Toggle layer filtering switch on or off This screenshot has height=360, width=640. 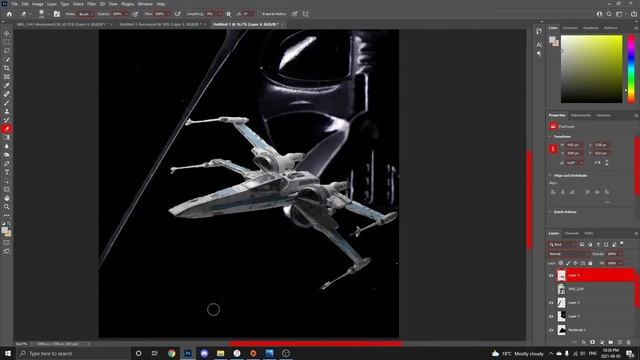(x=622, y=244)
